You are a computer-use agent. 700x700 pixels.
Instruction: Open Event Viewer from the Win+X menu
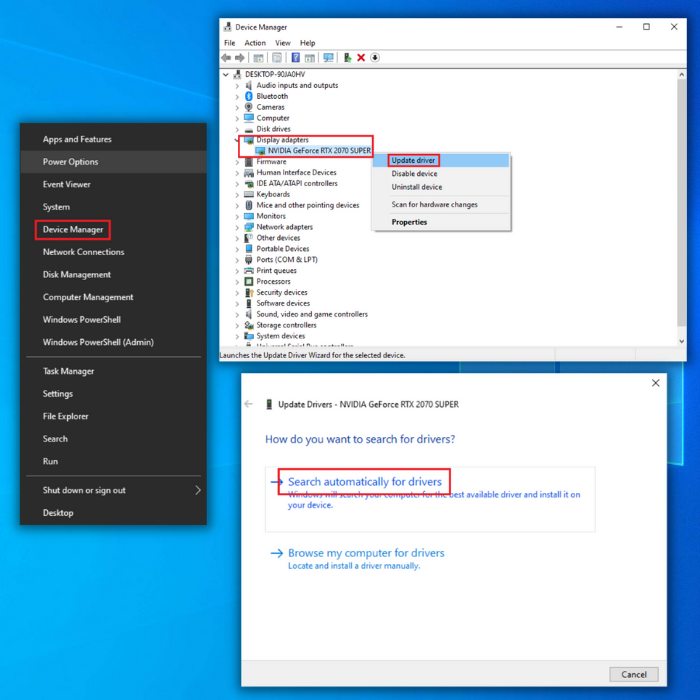pyautogui.click(x=113, y=184)
